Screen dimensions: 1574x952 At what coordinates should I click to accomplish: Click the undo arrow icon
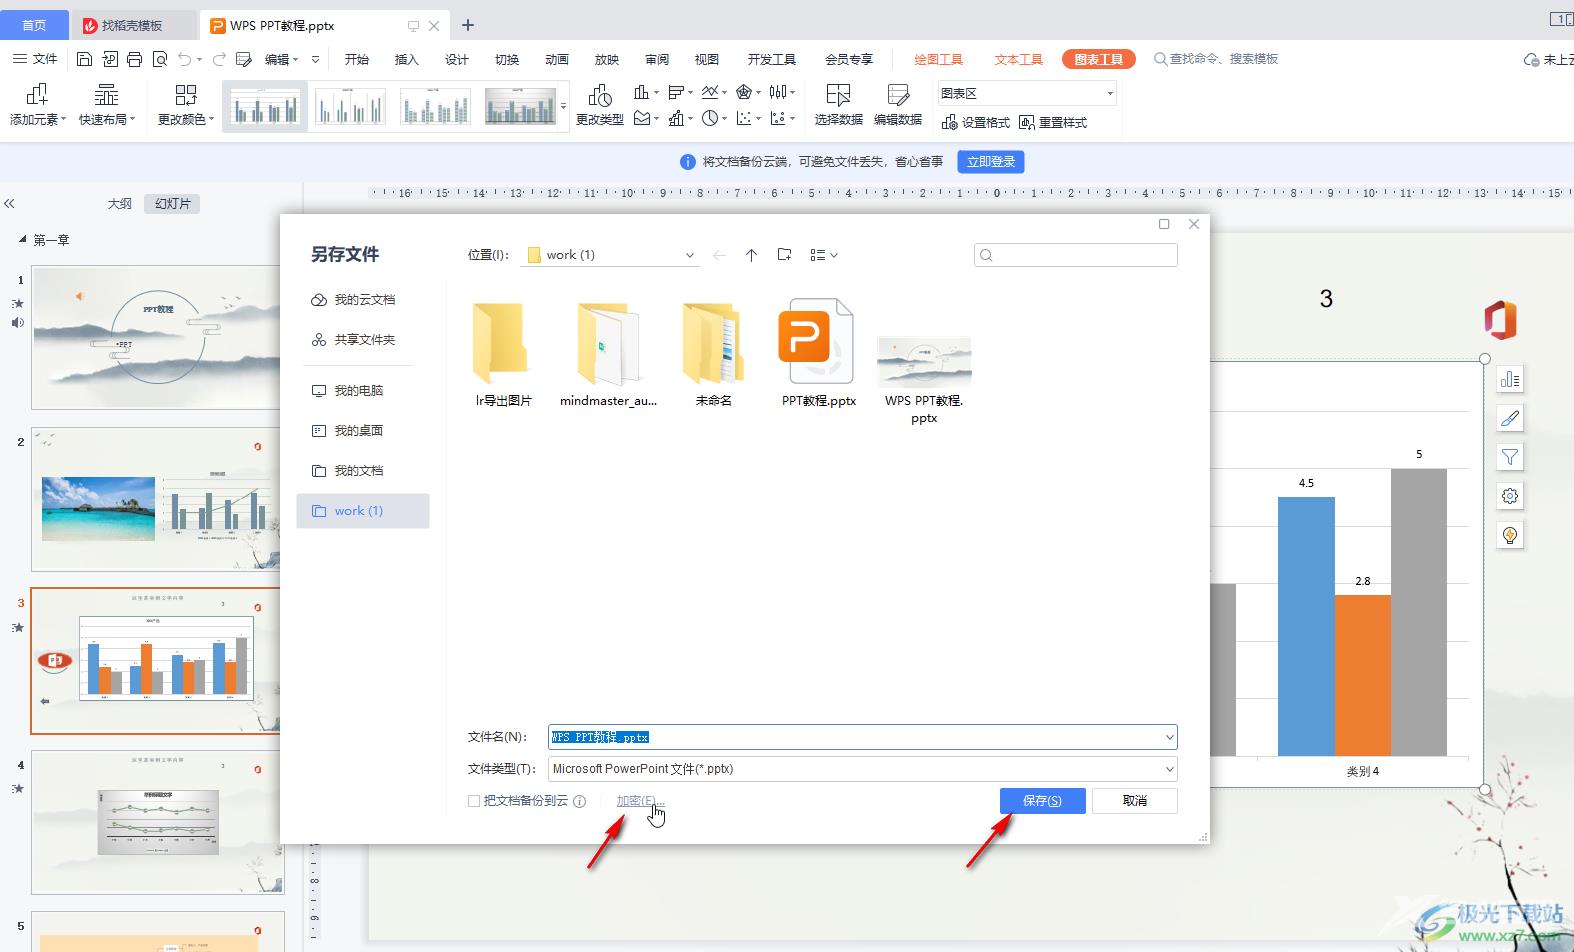coord(185,60)
